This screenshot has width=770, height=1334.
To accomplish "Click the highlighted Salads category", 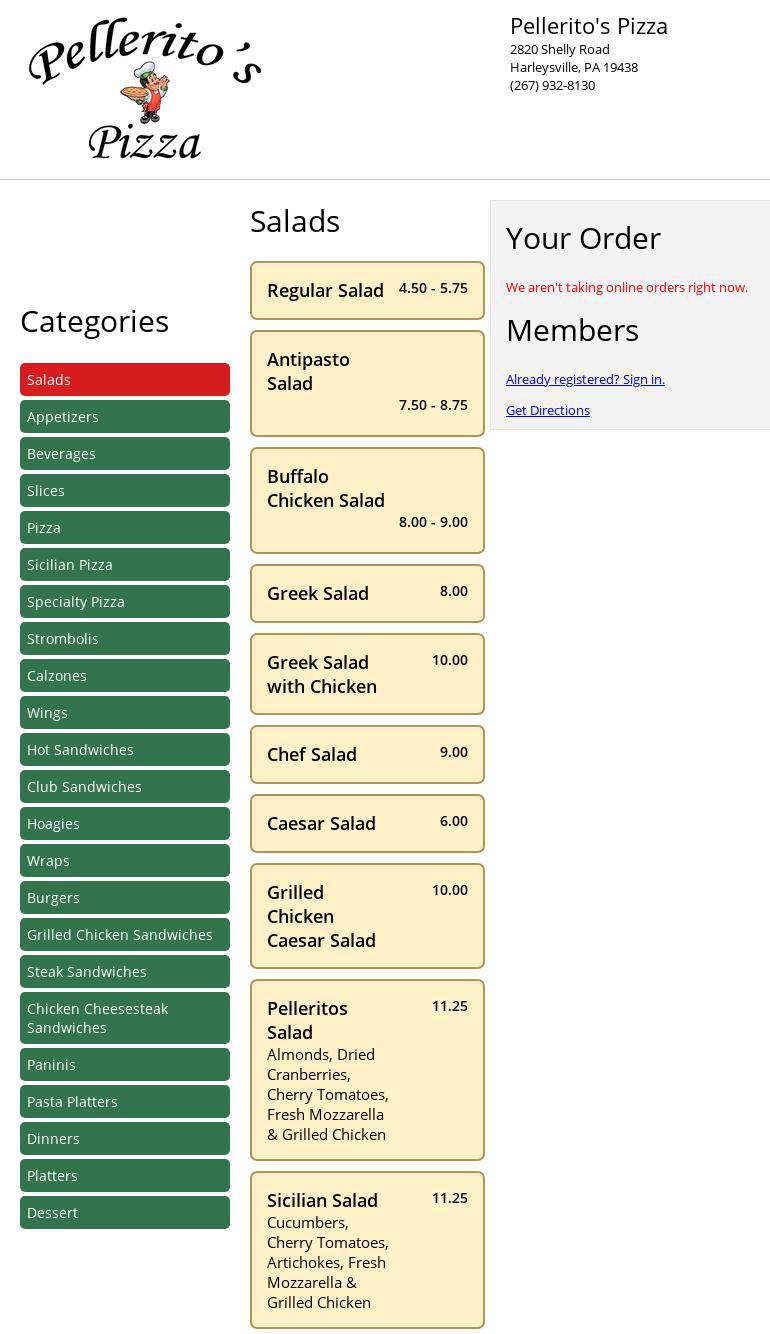I will click(x=125, y=380).
